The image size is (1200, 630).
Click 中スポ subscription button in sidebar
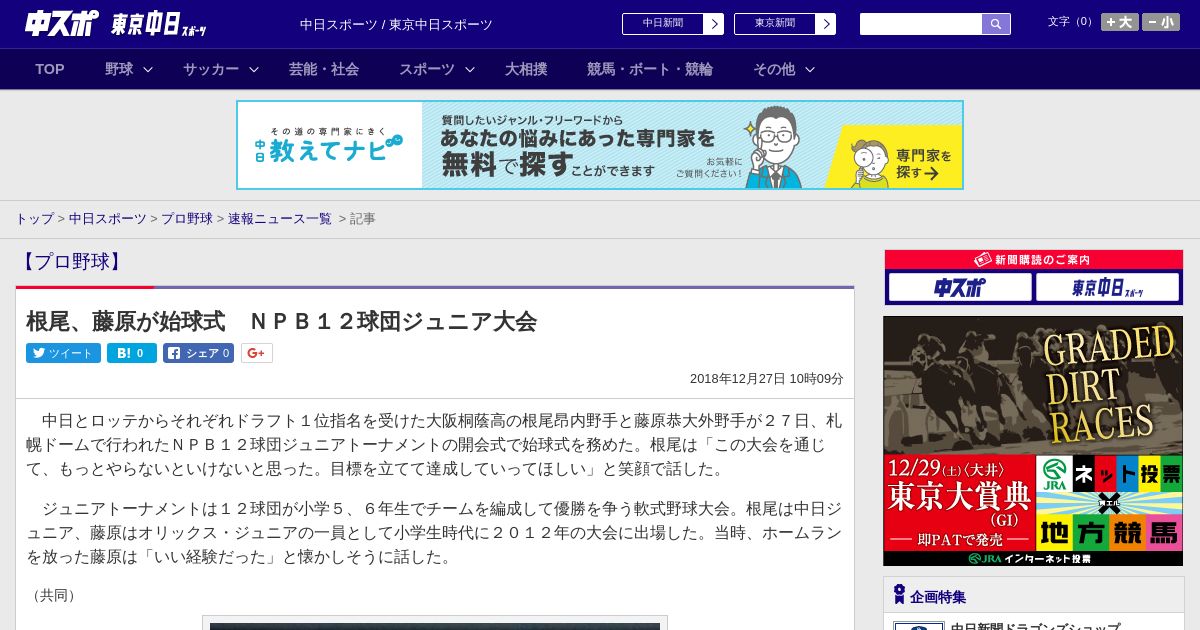pyautogui.click(x=960, y=287)
